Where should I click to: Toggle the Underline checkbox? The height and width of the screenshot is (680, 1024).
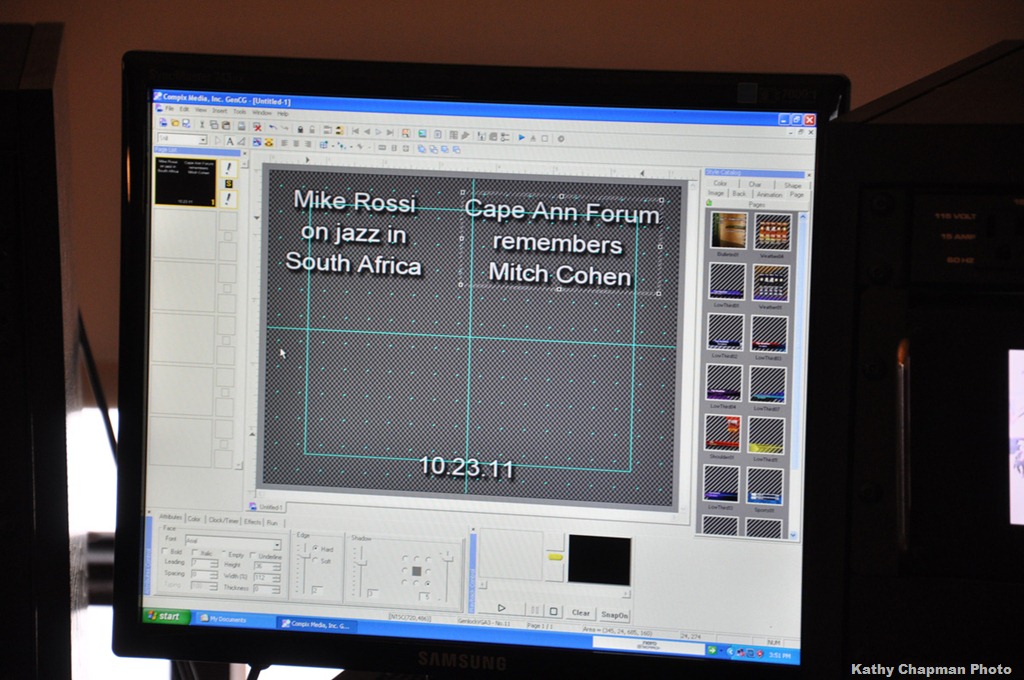pyautogui.click(x=252, y=554)
